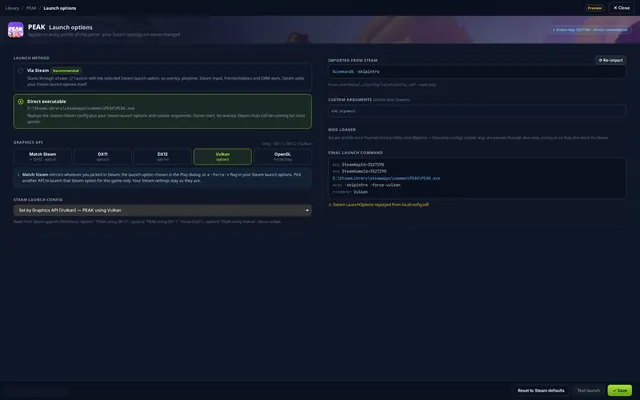Click the imported Steam options field

click(x=477, y=71)
